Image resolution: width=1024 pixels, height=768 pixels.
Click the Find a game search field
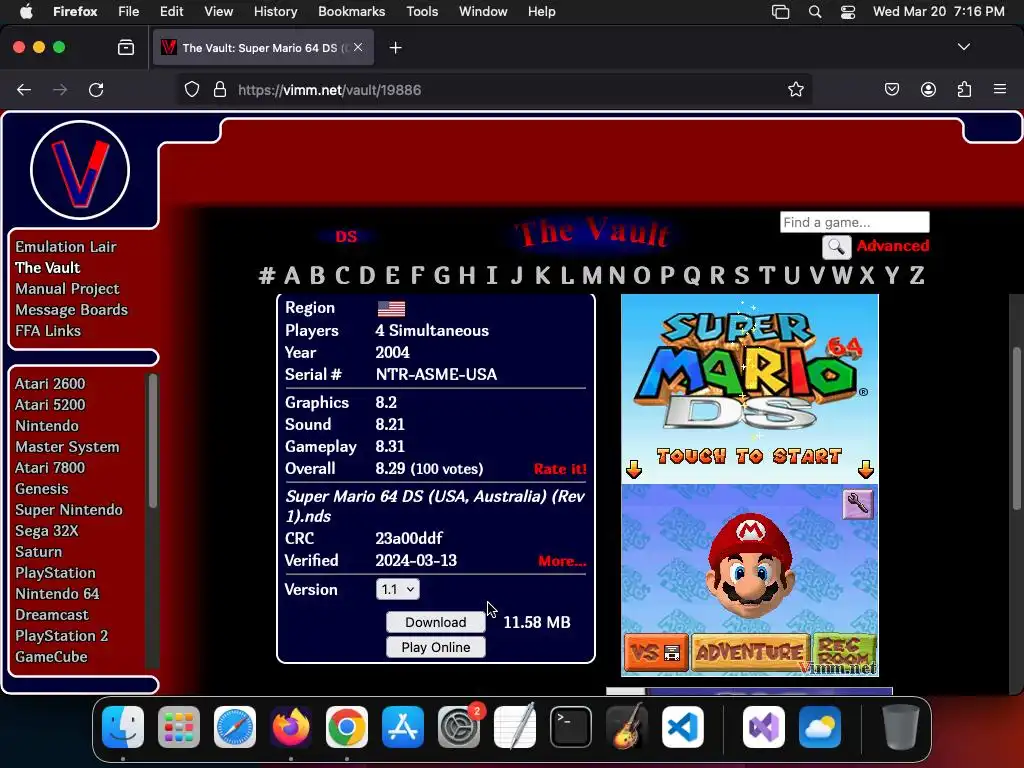coord(854,222)
